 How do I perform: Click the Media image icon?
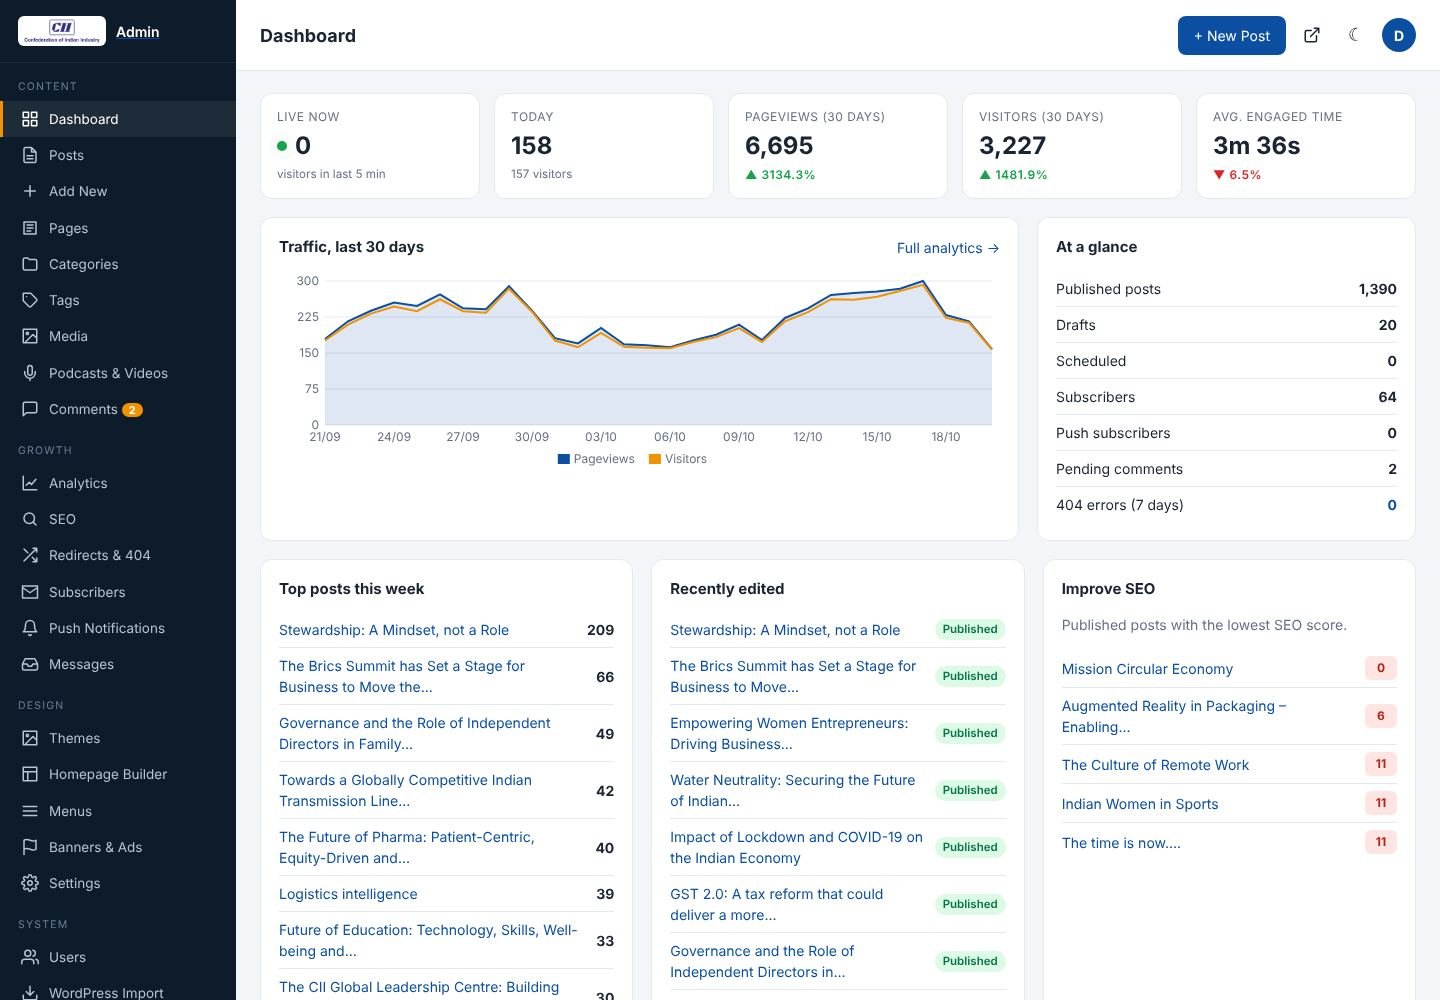click(x=30, y=336)
